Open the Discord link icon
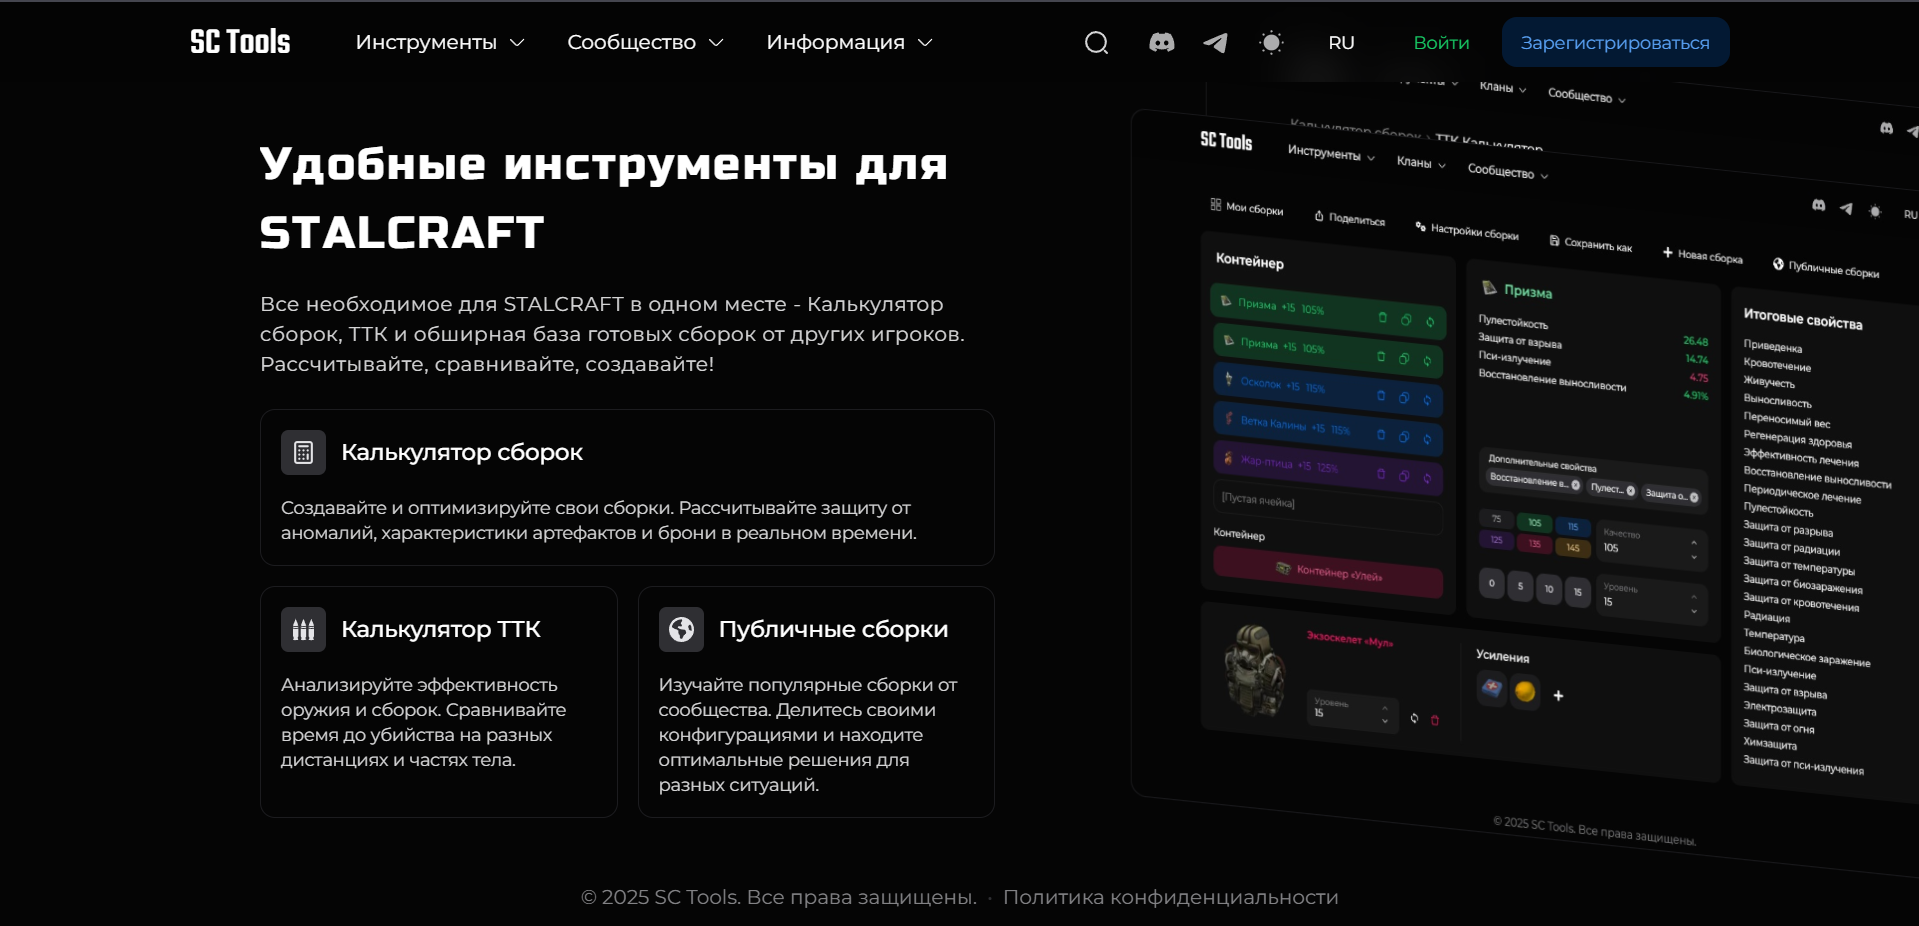1919x926 pixels. coord(1161,43)
